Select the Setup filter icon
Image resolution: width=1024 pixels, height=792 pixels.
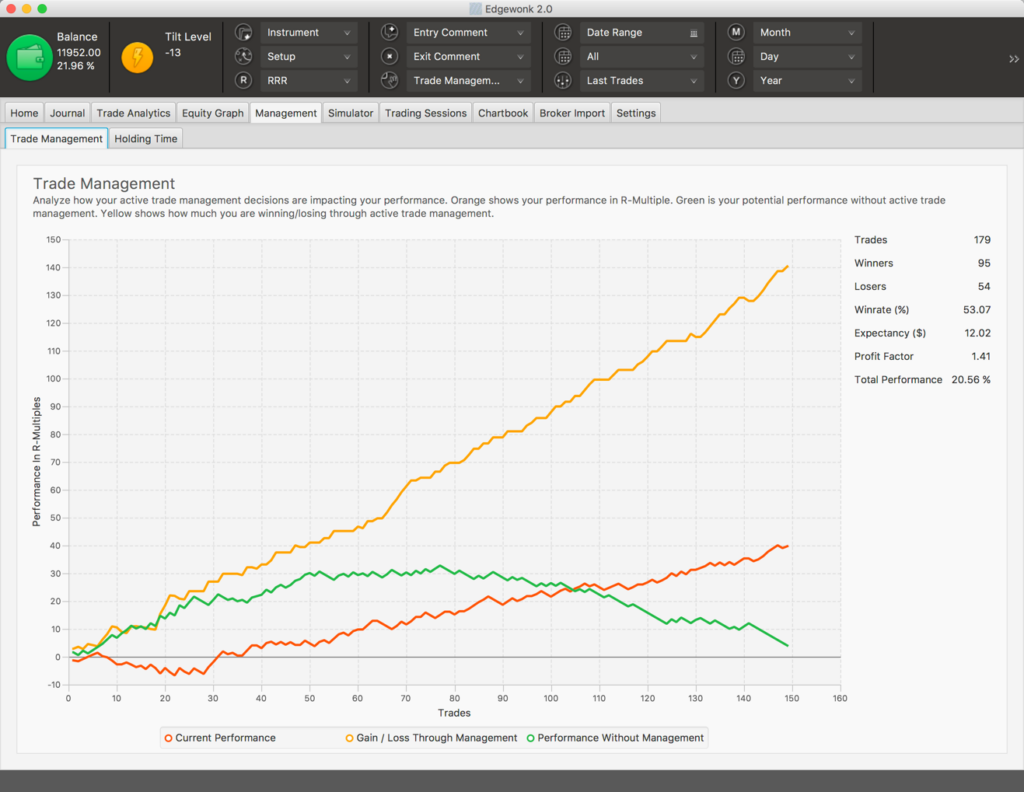(x=242, y=56)
